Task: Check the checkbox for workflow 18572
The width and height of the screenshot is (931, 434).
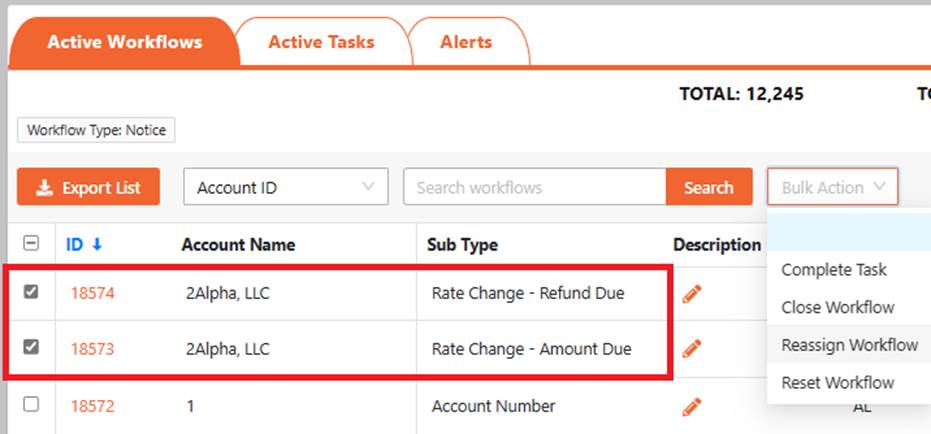Action: tap(31, 405)
